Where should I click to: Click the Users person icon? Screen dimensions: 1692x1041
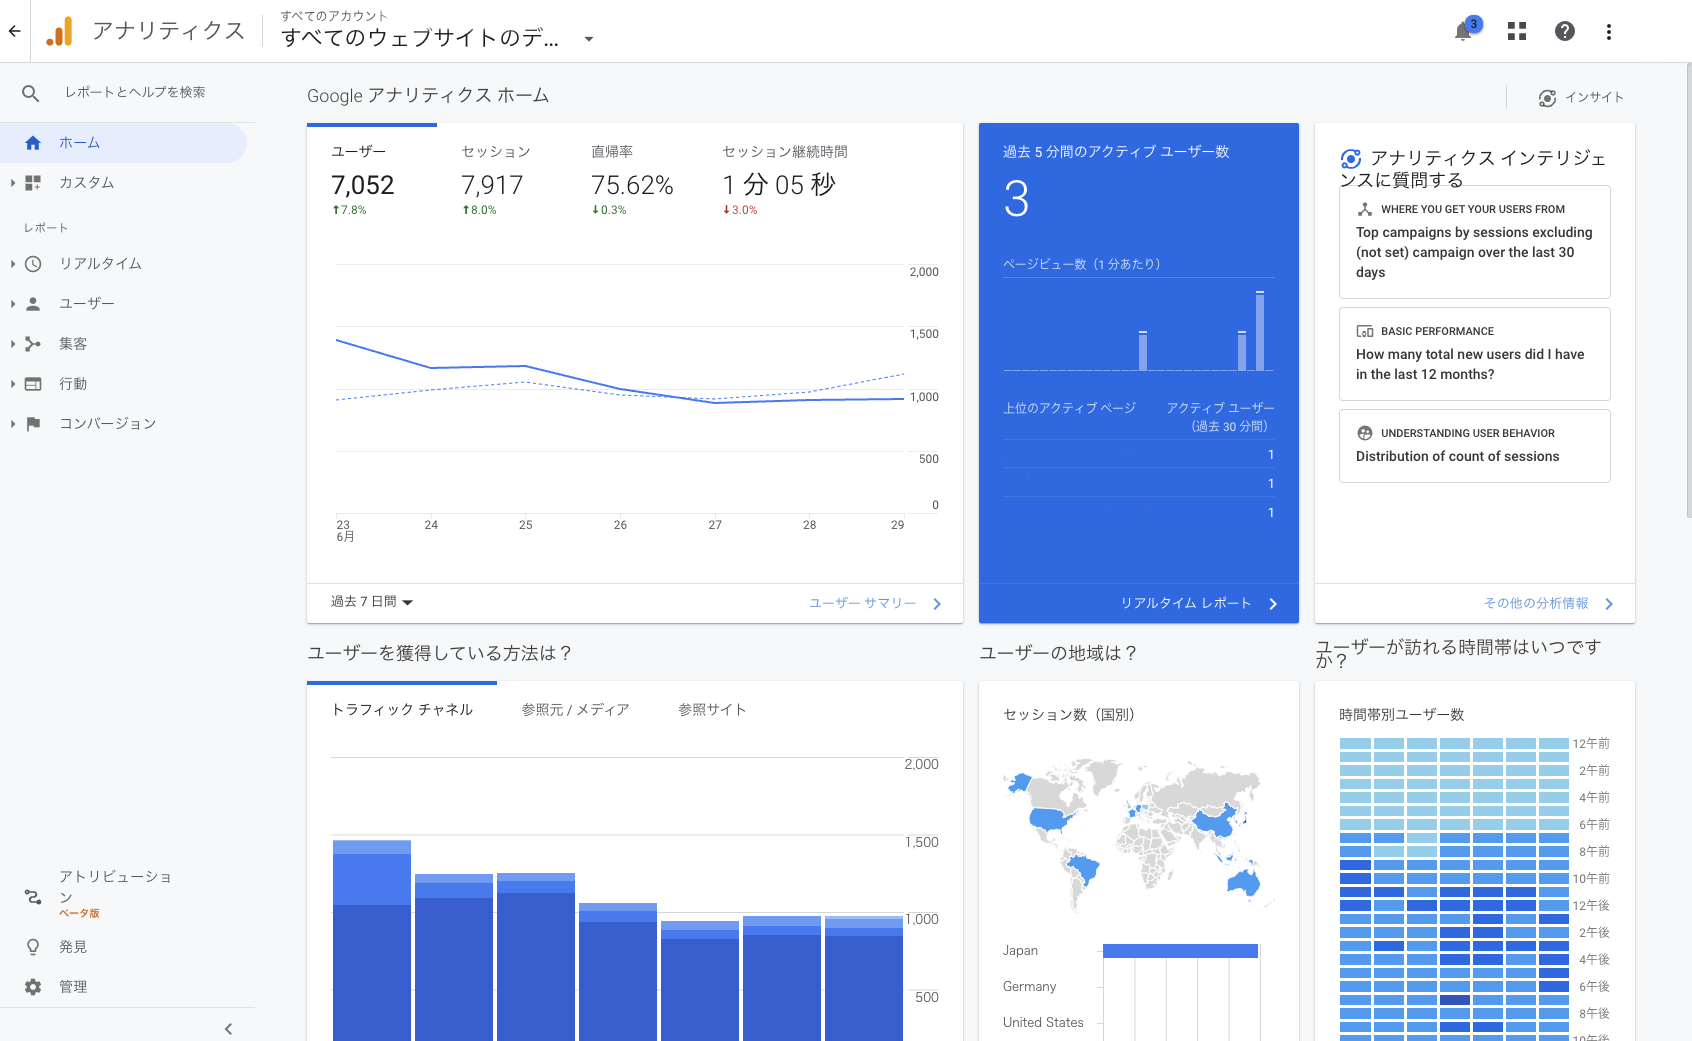pyautogui.click(x=33, y=304)
